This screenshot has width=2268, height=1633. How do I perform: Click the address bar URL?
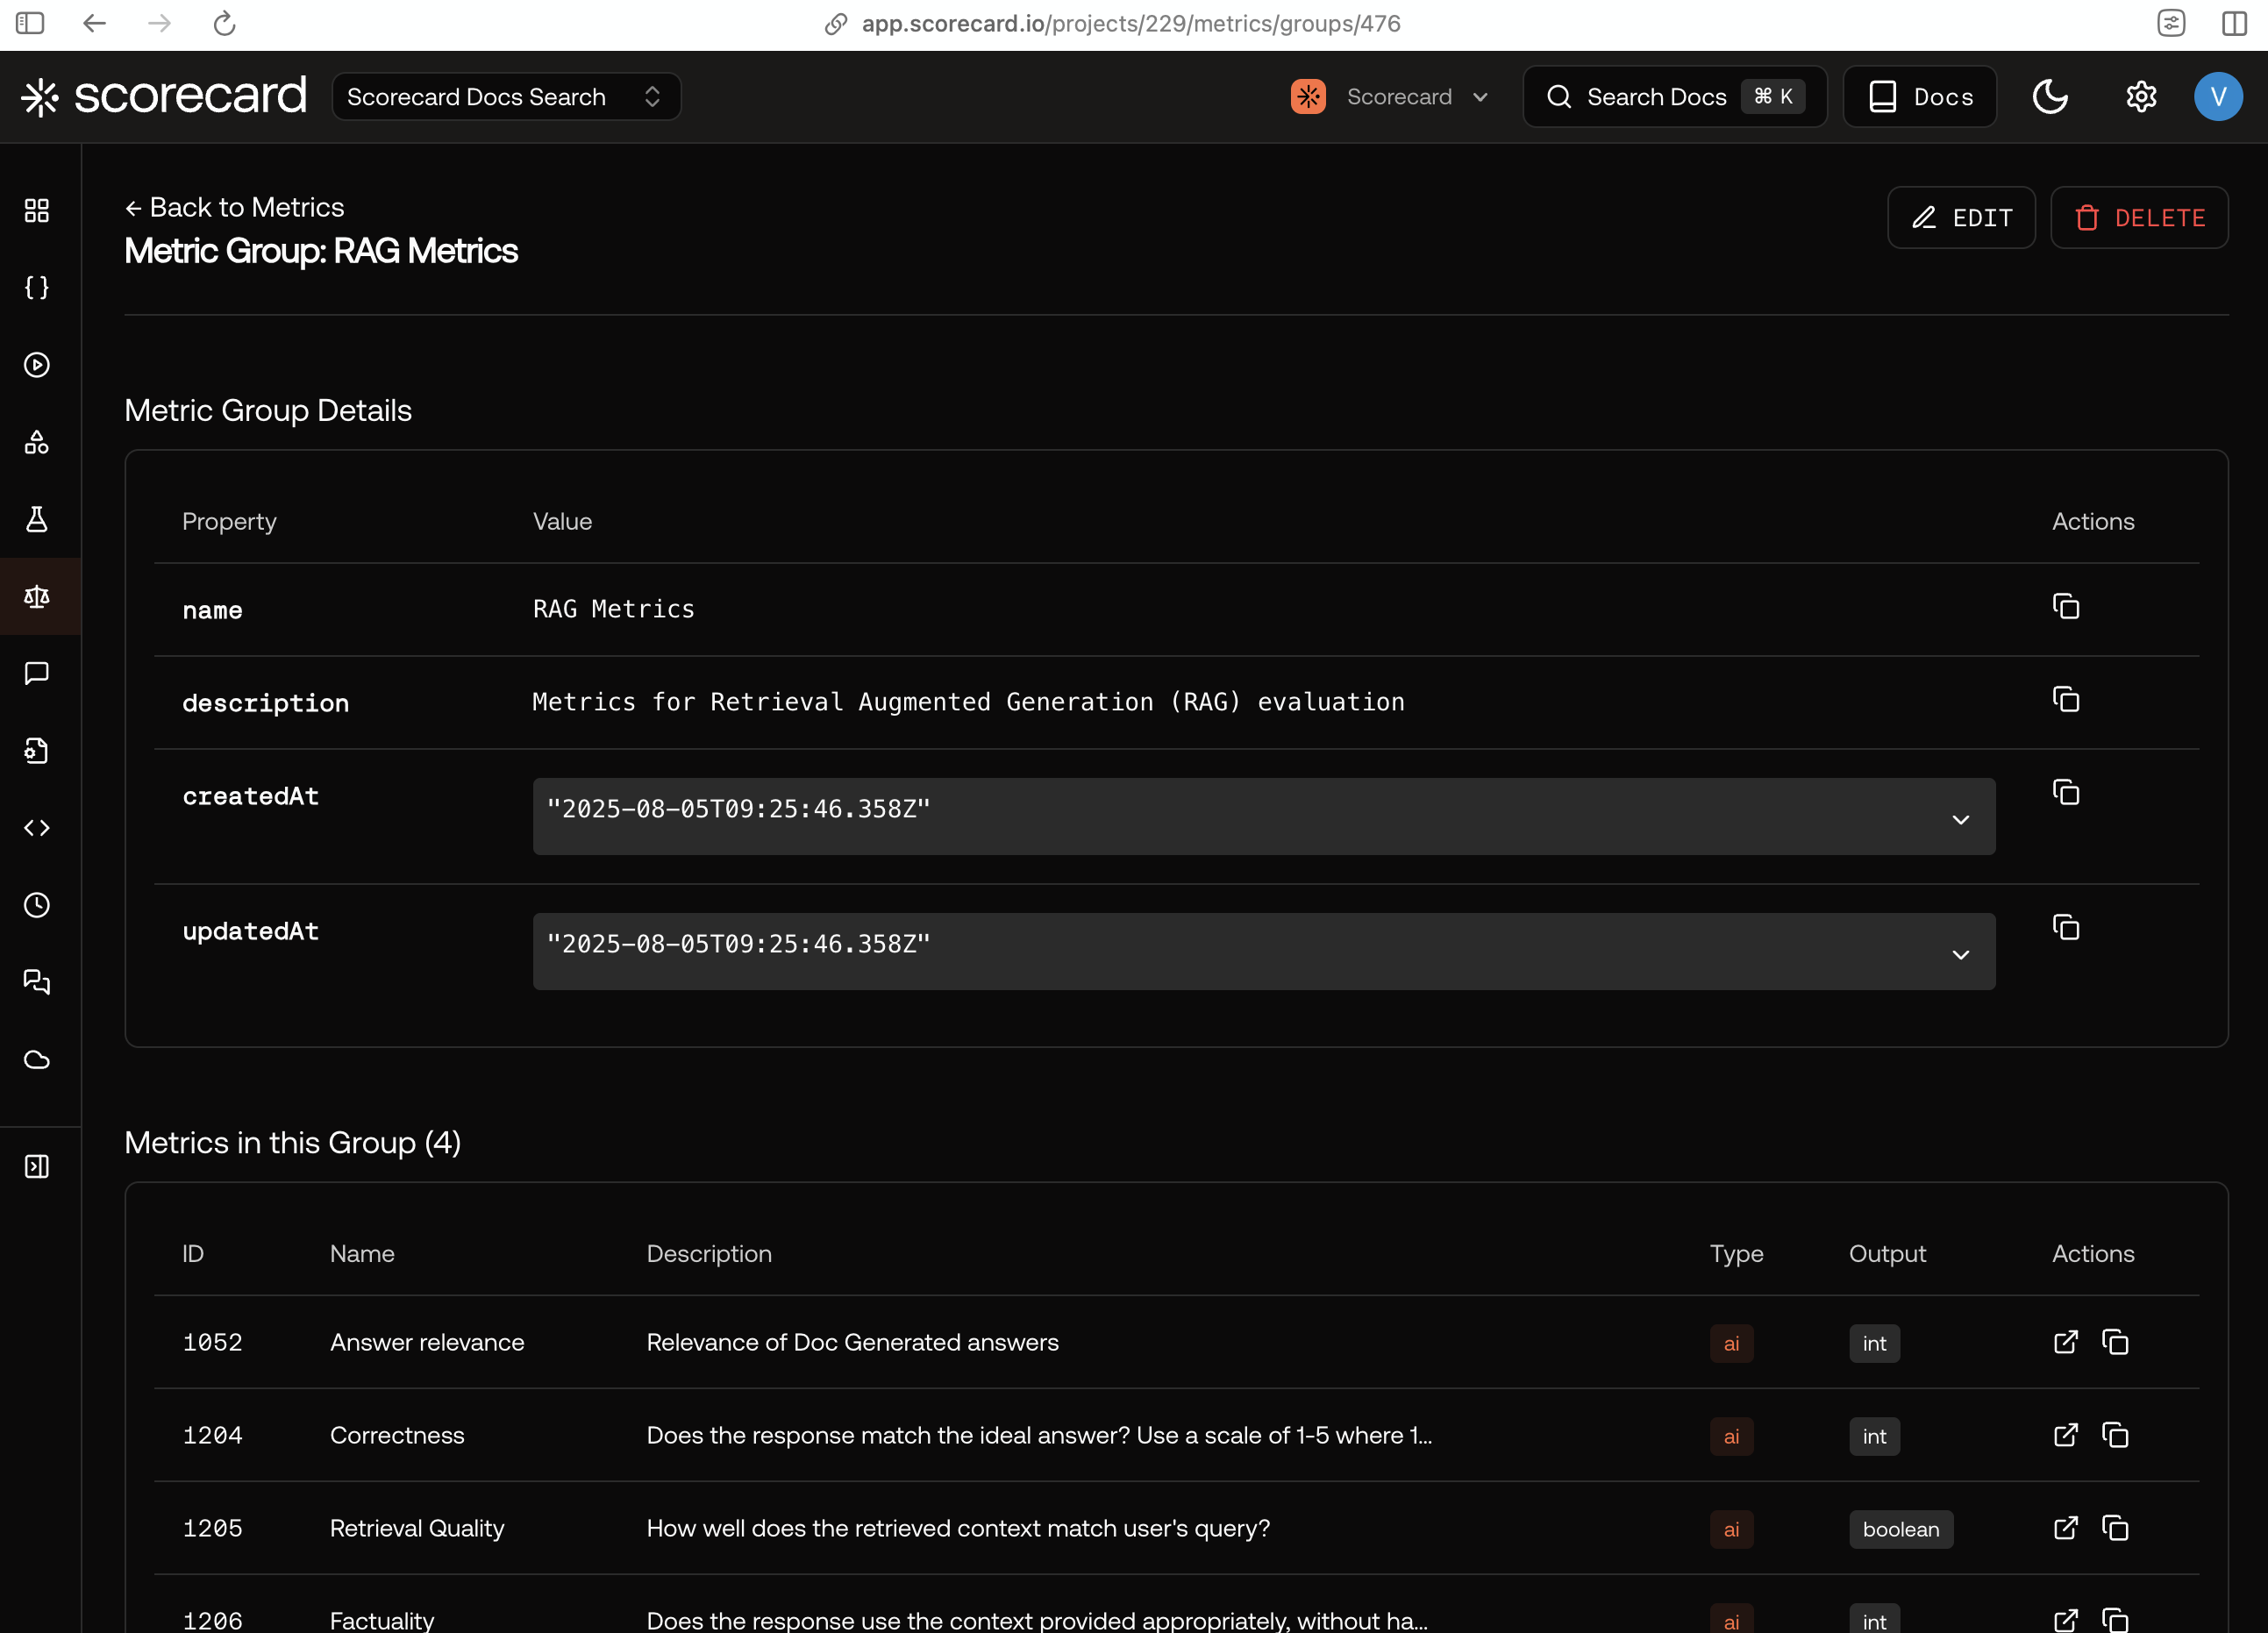1131,23
